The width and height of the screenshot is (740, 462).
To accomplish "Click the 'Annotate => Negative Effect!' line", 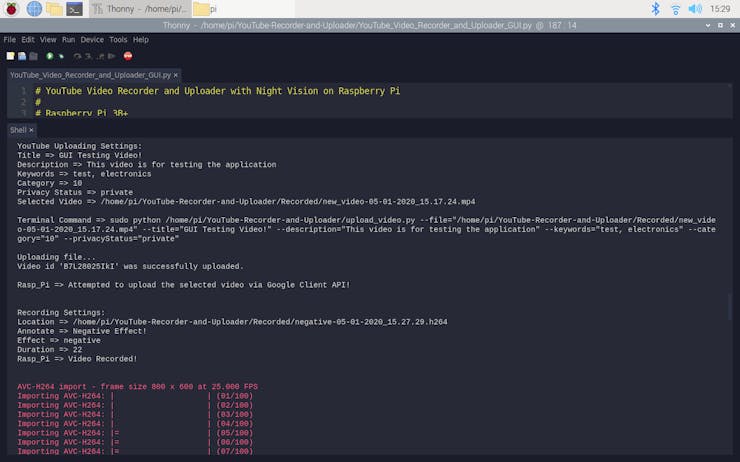I will click(82, 331).
